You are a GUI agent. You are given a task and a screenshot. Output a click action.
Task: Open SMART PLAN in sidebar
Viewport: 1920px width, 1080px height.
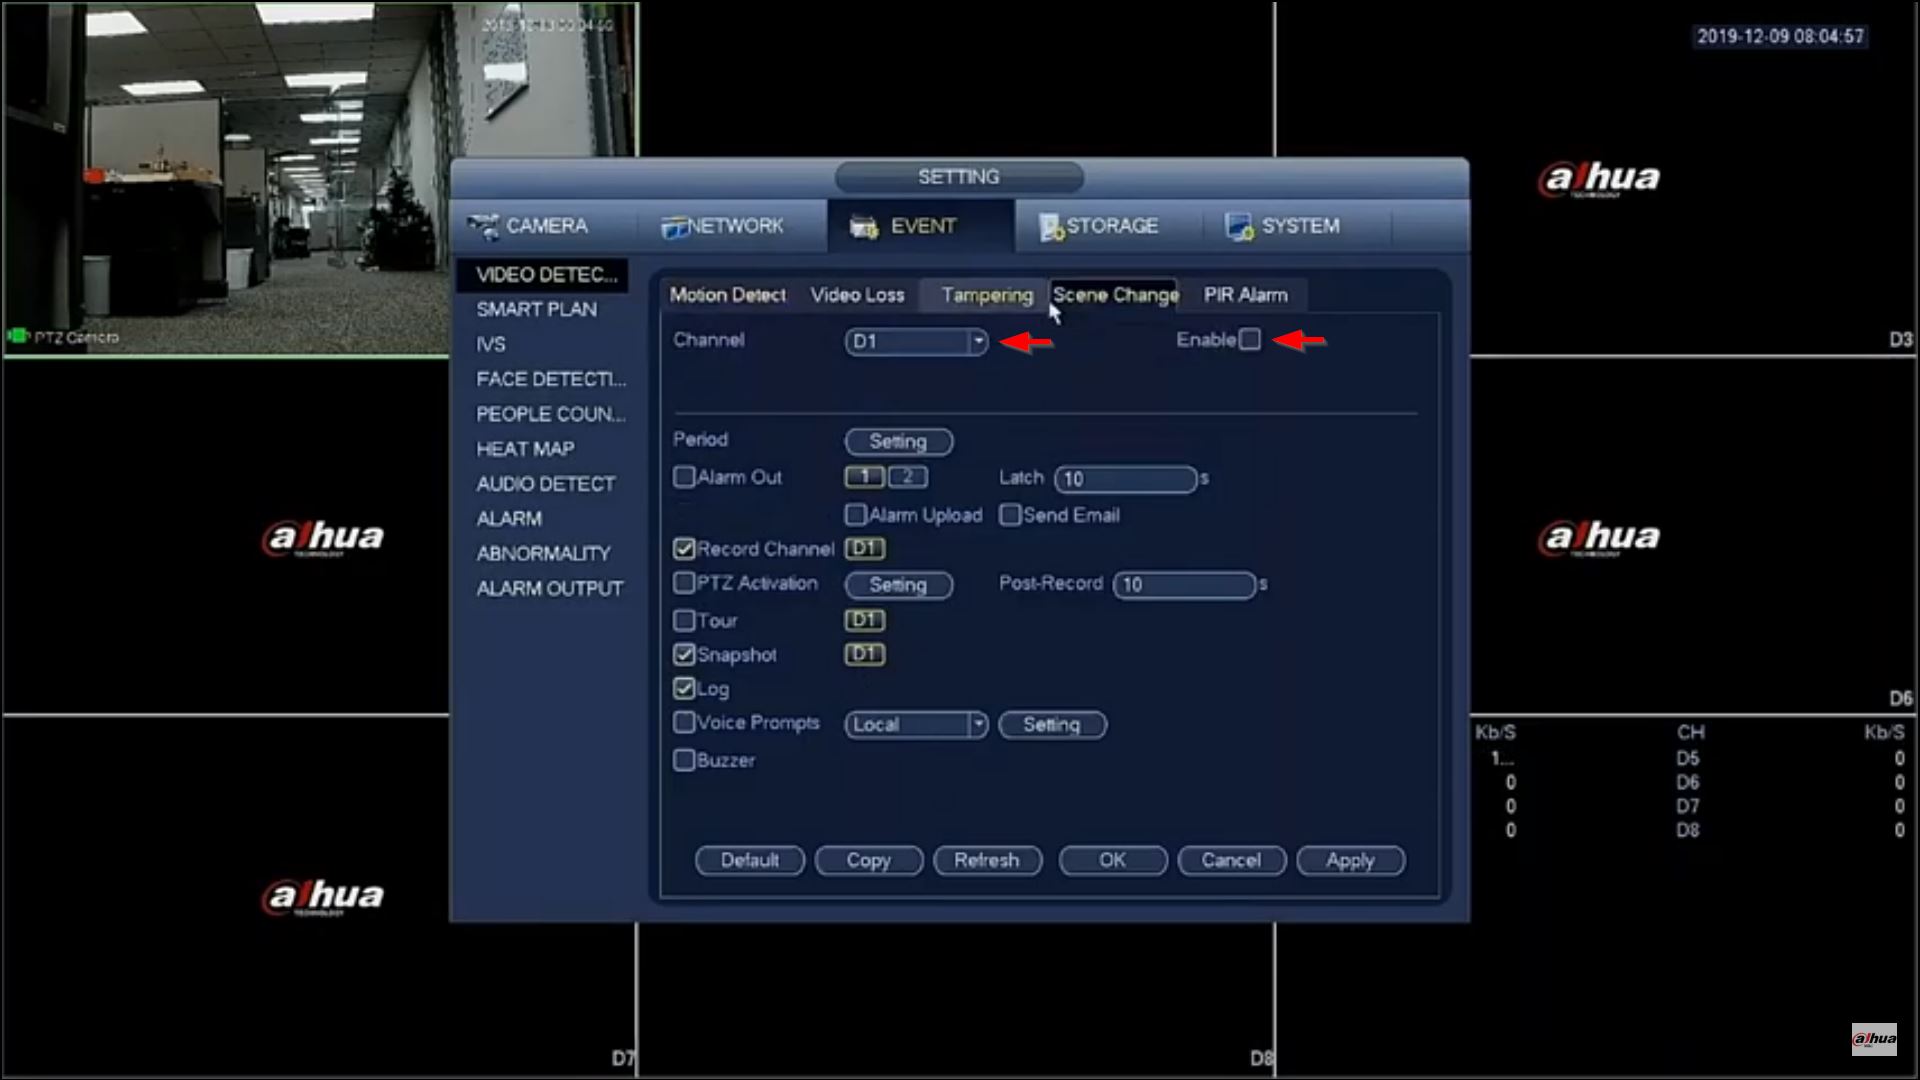point(536,310)
